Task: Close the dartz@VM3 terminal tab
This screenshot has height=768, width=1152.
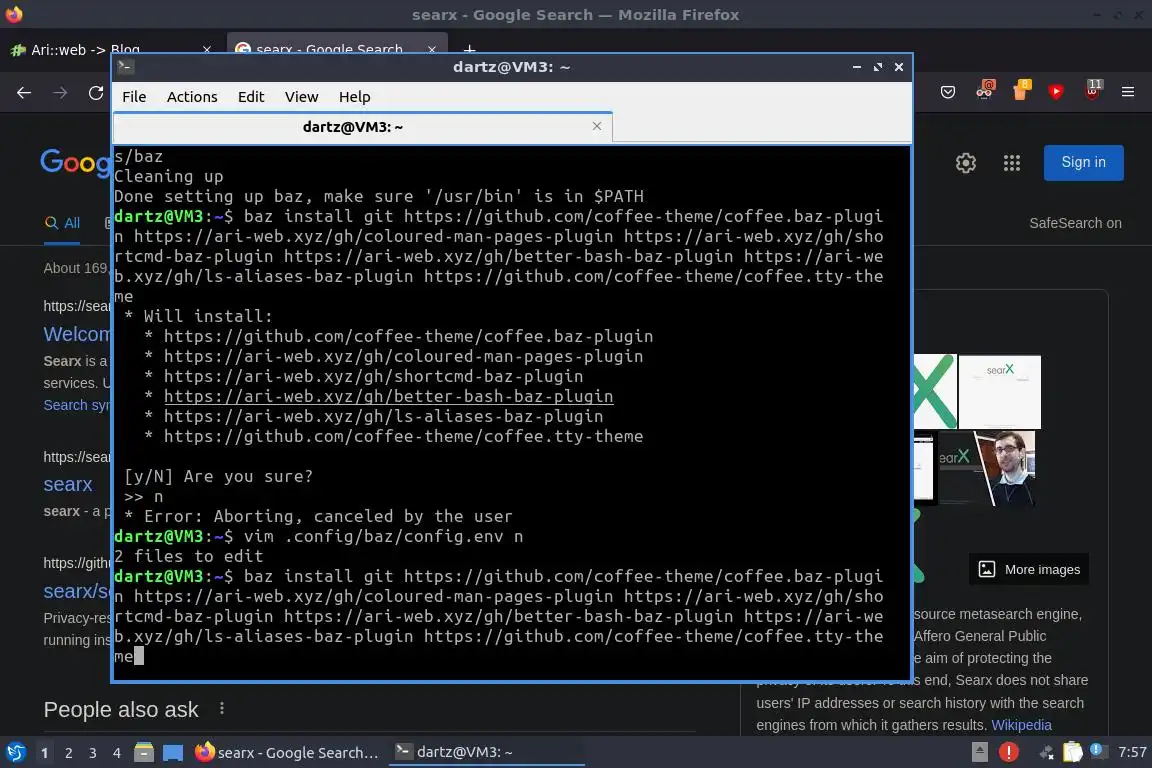Action: click(597, 126)
